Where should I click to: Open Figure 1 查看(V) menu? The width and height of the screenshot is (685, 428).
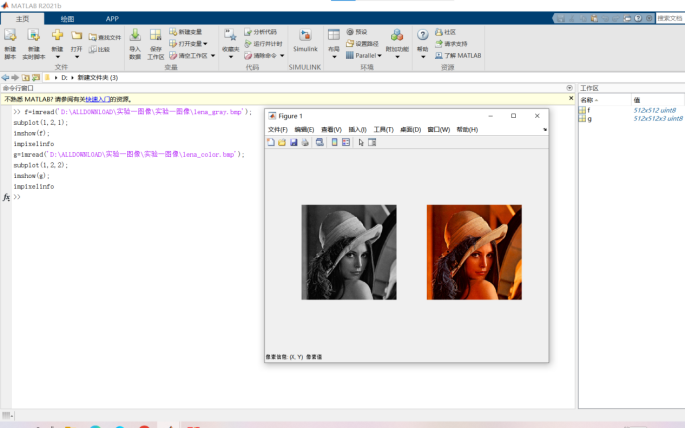point(331,130)
